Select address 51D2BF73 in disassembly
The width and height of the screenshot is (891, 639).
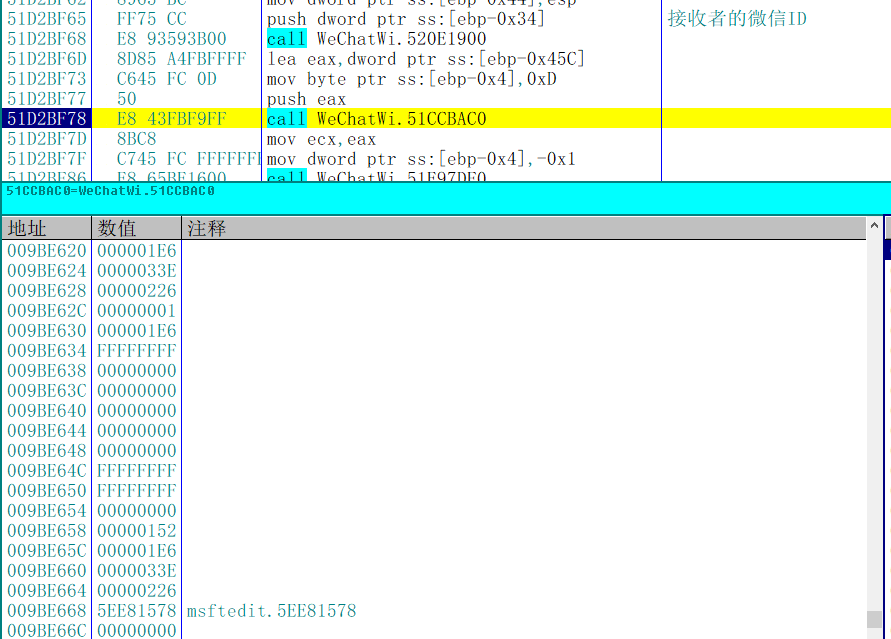[47, 78]
